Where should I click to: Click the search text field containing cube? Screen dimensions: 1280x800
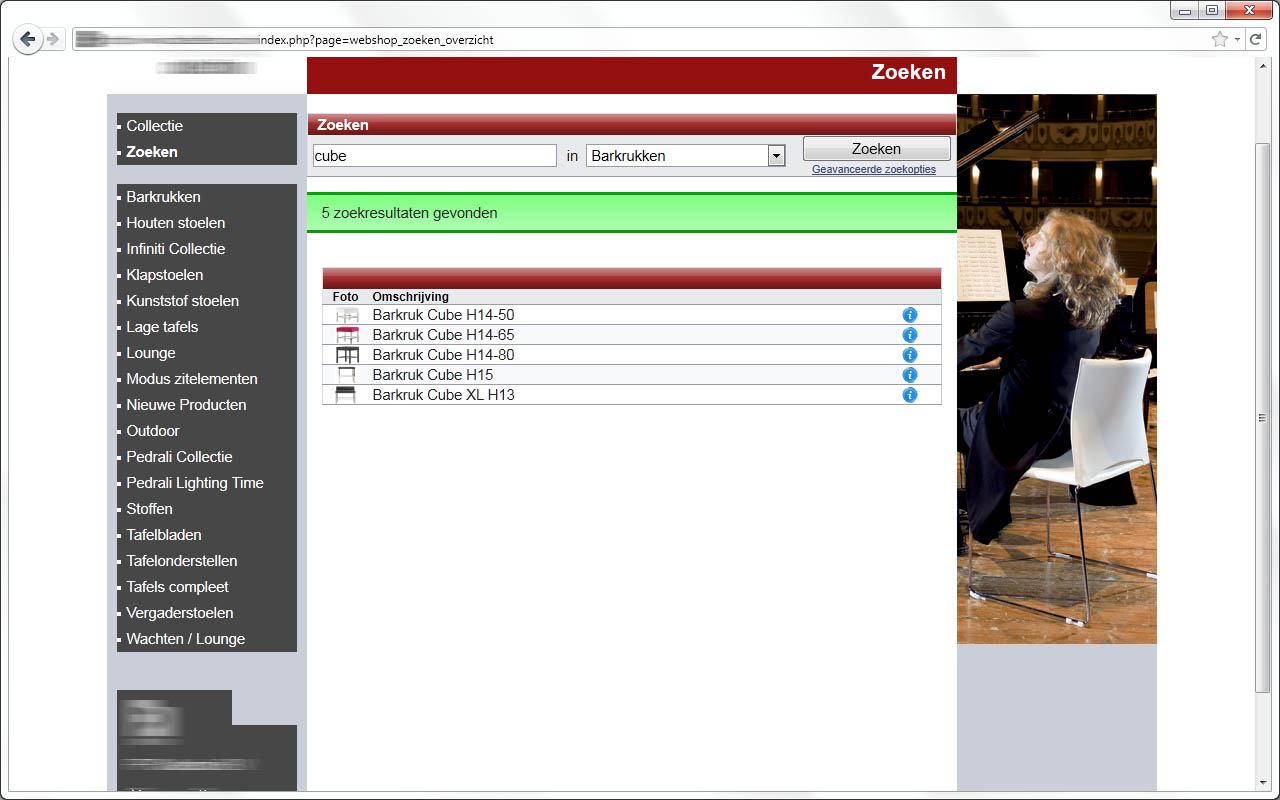coord(434,155)
